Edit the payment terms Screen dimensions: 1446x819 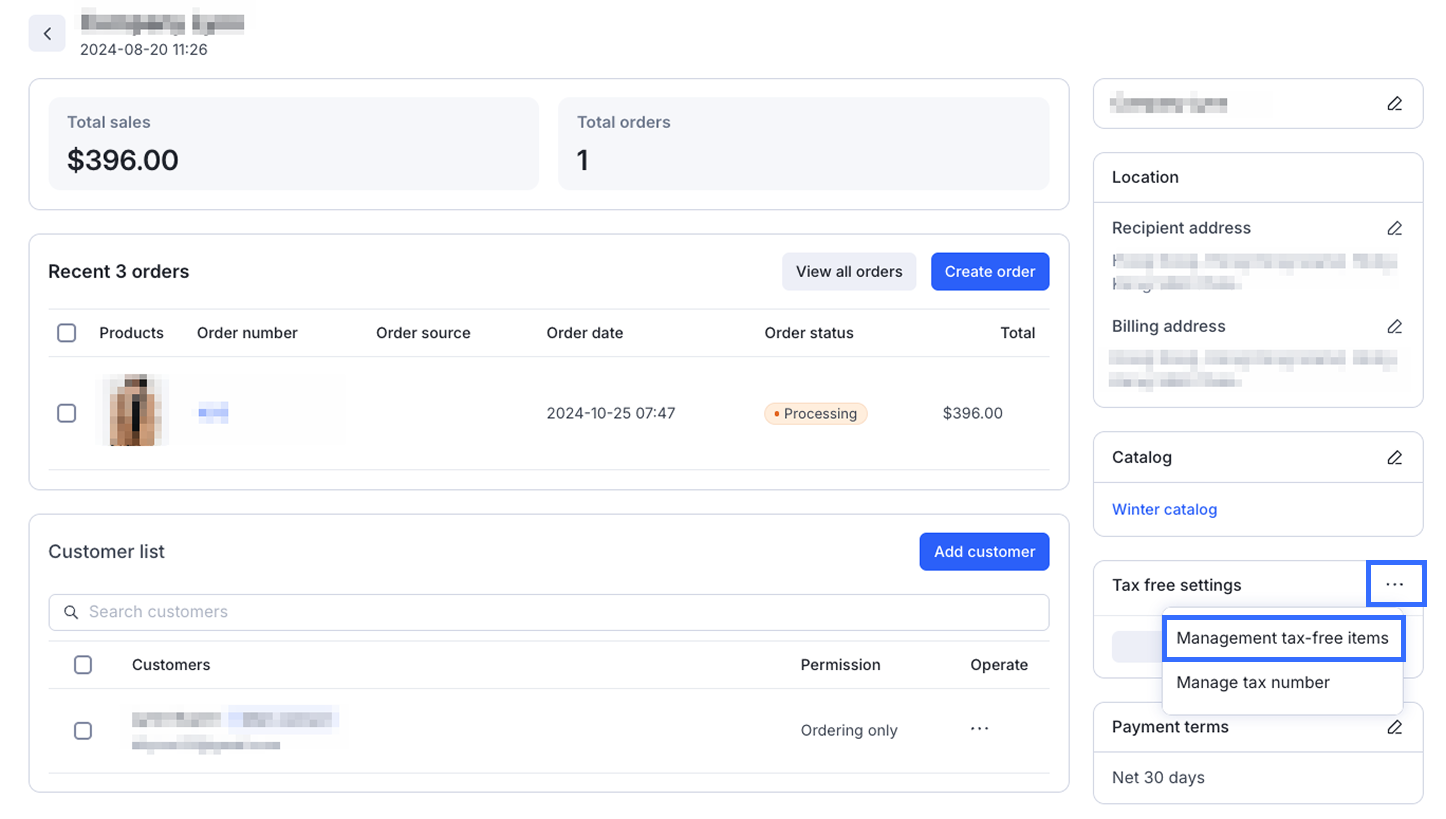(1394, 728)
